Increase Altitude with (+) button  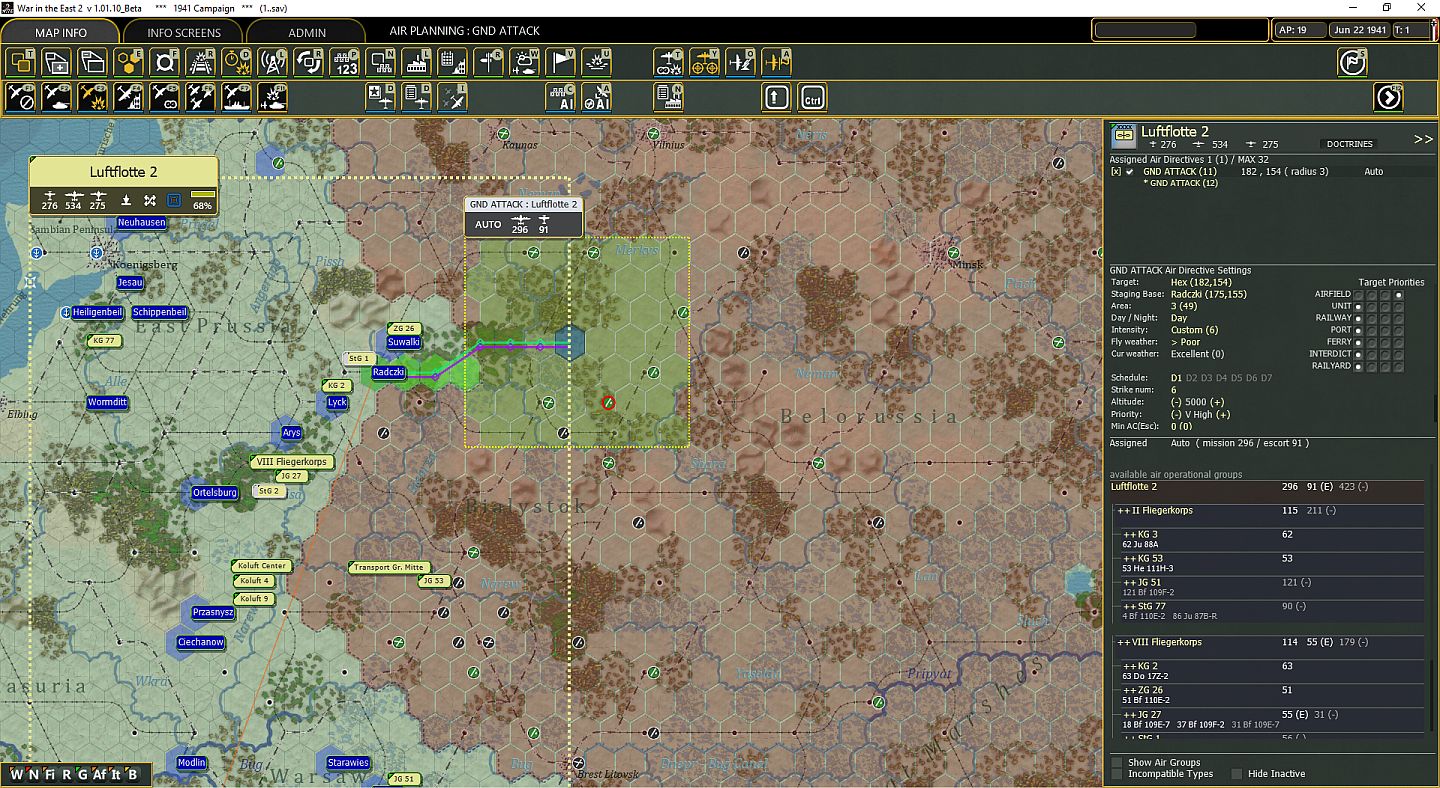[1216, 402]
